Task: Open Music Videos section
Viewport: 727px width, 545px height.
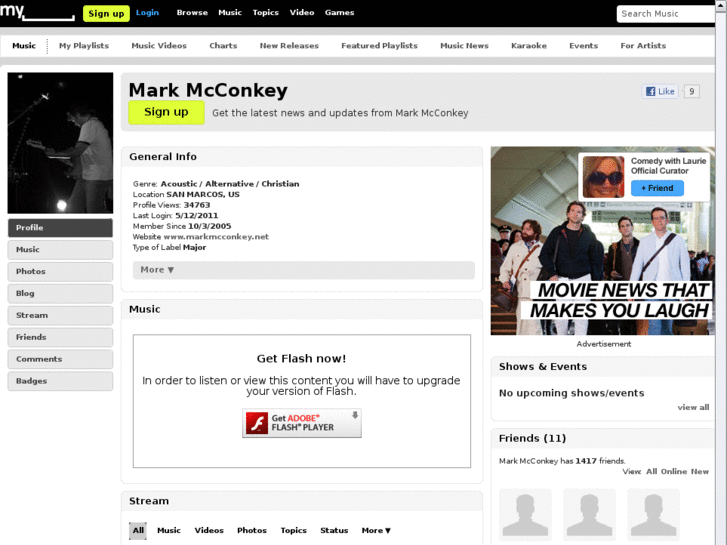Action: 159,45
